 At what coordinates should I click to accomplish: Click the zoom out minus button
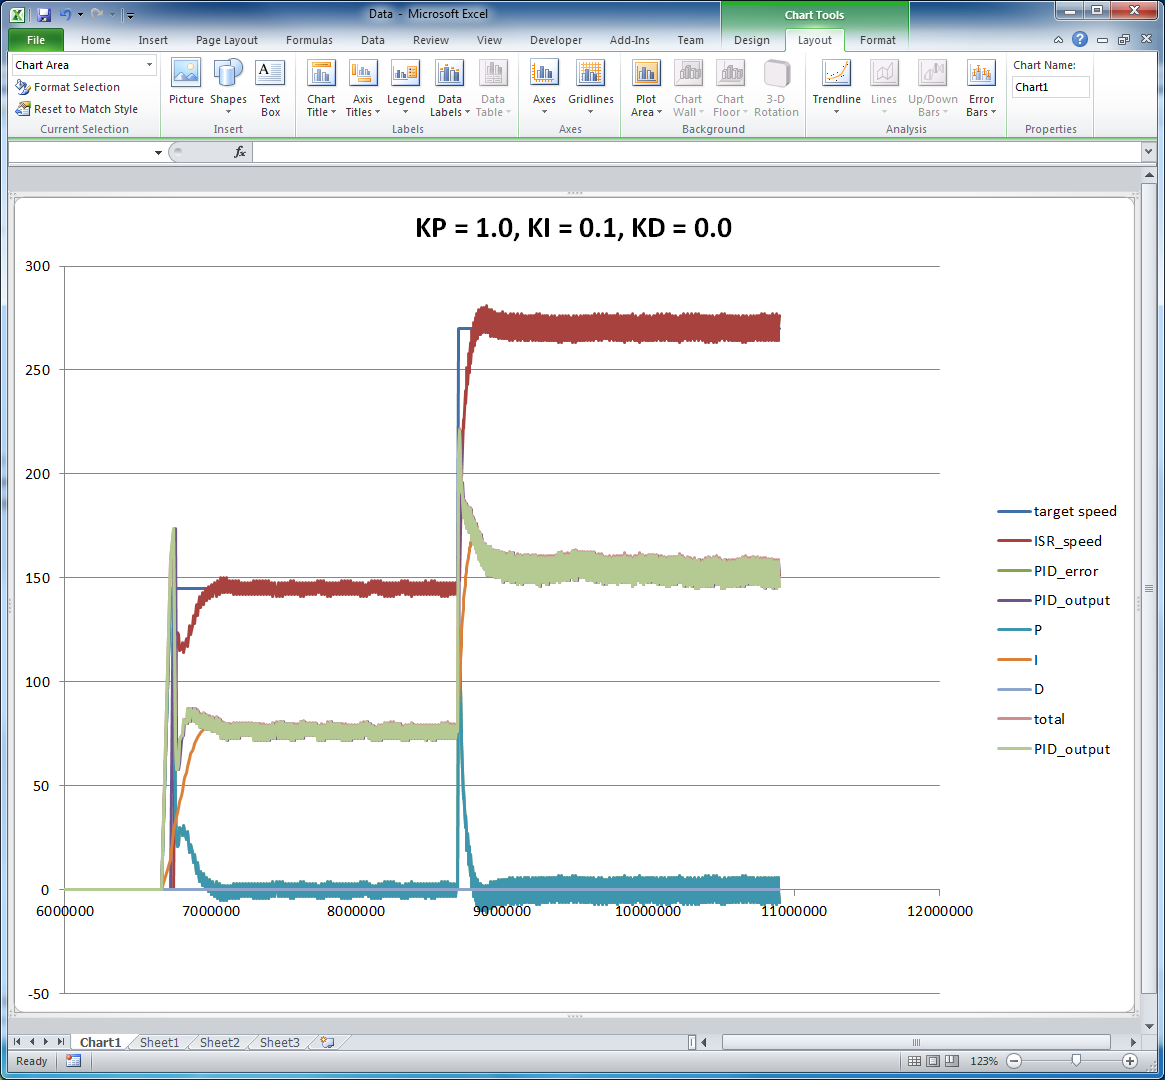pyautogui.click(x=1014, y=1061)
